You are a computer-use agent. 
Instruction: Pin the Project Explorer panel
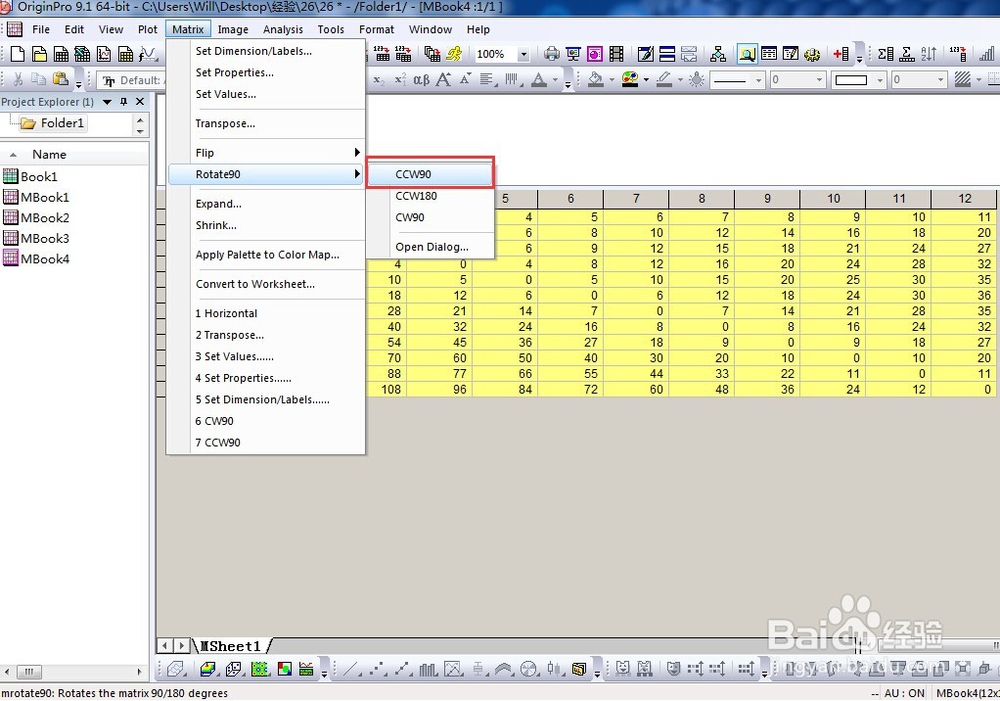click(x=124, y=101)
